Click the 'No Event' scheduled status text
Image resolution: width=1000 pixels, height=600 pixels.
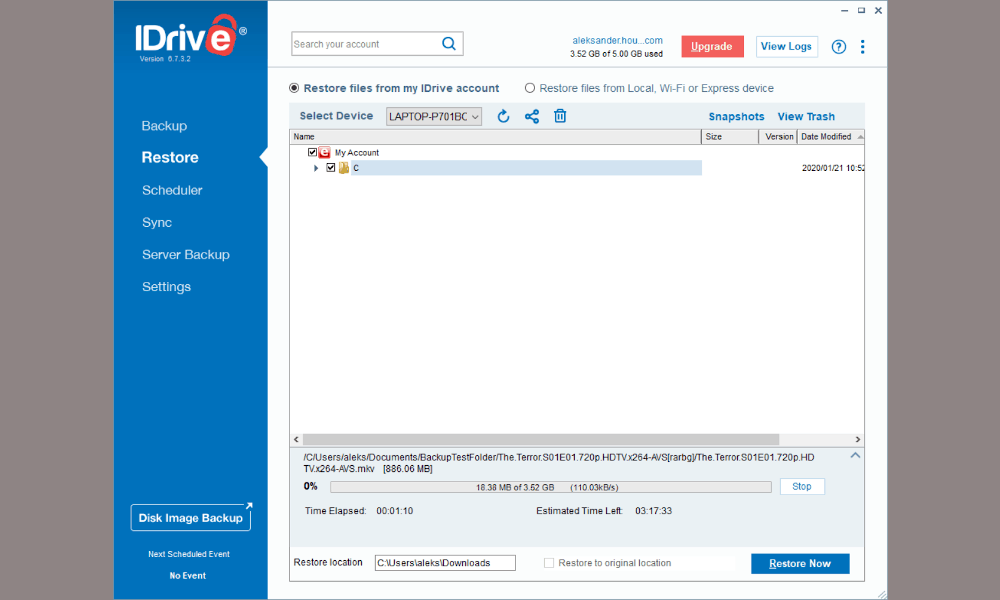point(188,576)
